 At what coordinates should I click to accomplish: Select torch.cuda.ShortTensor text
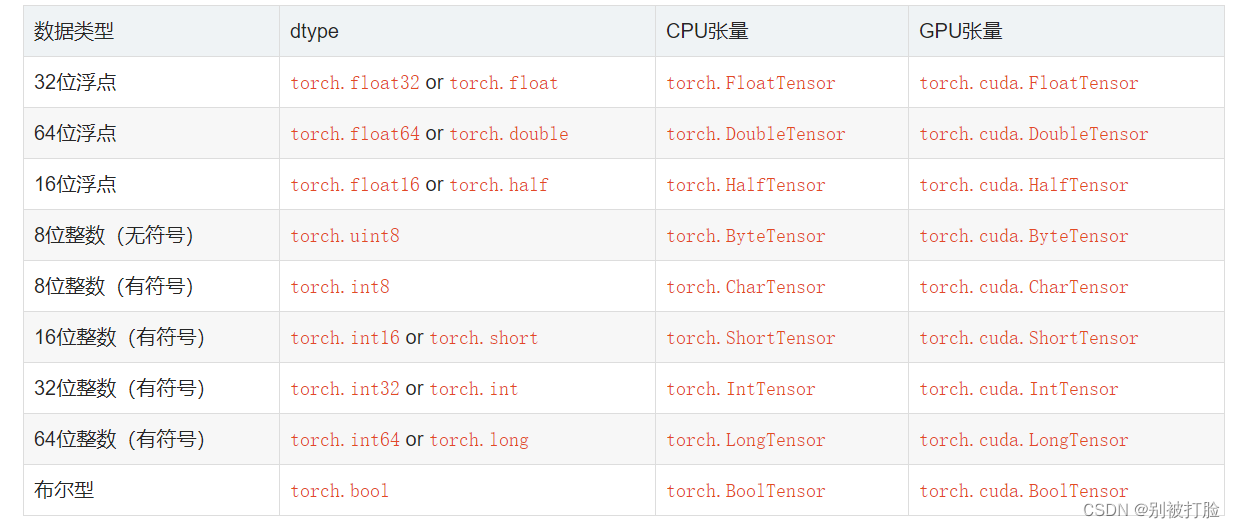pos(1029,338)
